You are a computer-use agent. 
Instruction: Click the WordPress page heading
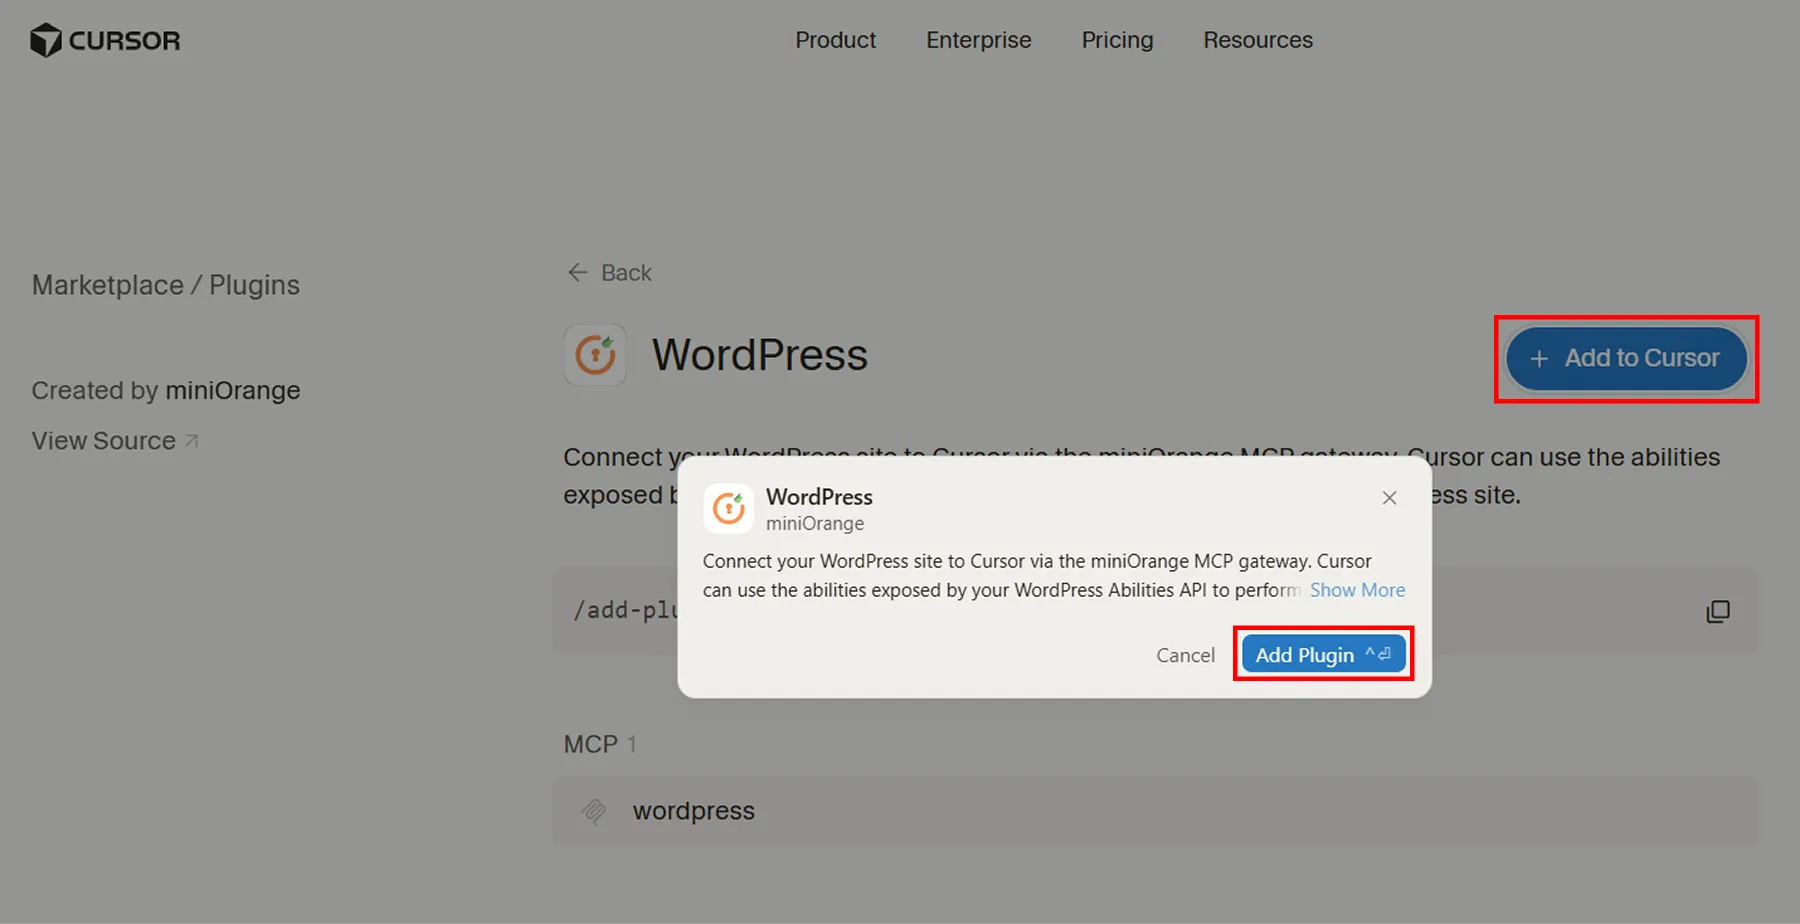coord(760,355)
